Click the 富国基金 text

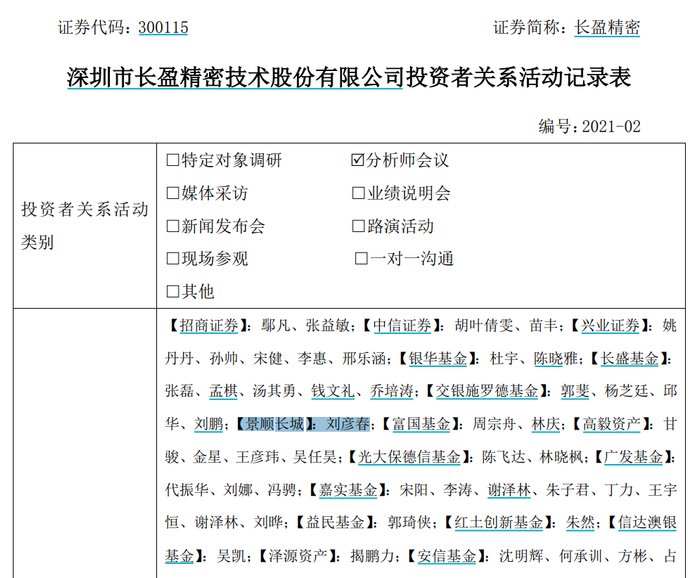point(421,424)
